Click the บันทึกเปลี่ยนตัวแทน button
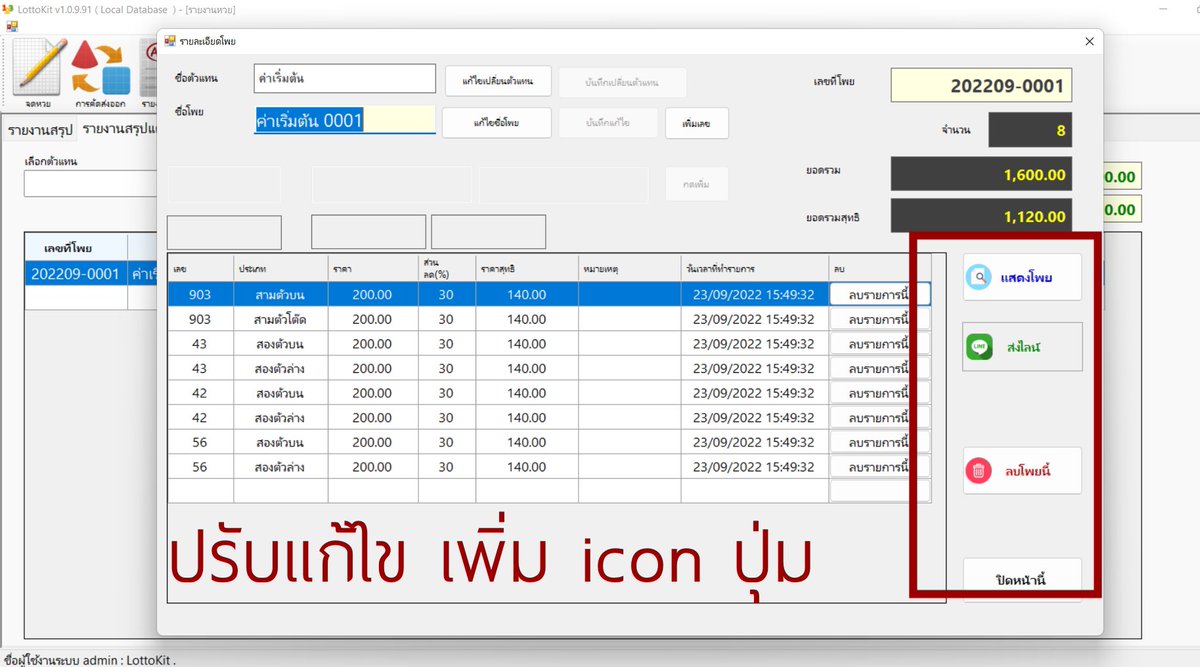The height and width of the screenshot is (667, 1200). (x=622, y=81)
